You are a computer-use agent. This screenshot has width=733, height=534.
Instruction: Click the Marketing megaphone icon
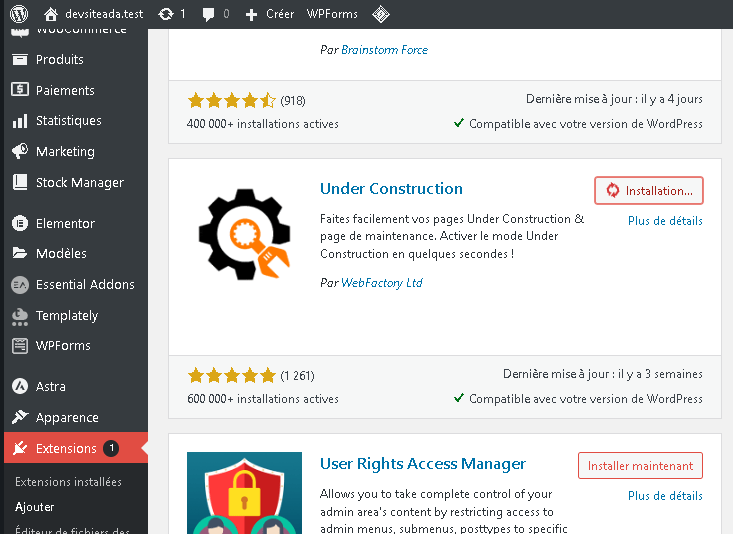(x=20, y=151)
